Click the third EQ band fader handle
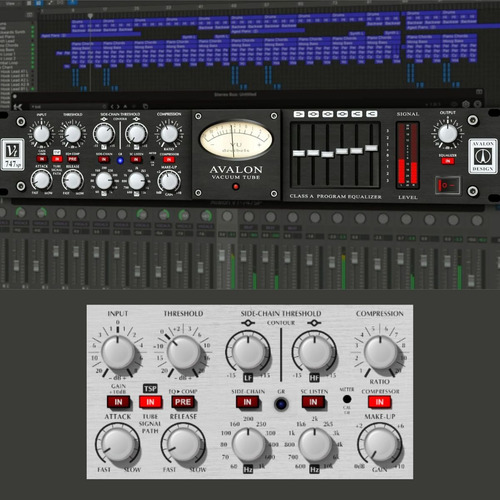 click(x=328, y=154)
